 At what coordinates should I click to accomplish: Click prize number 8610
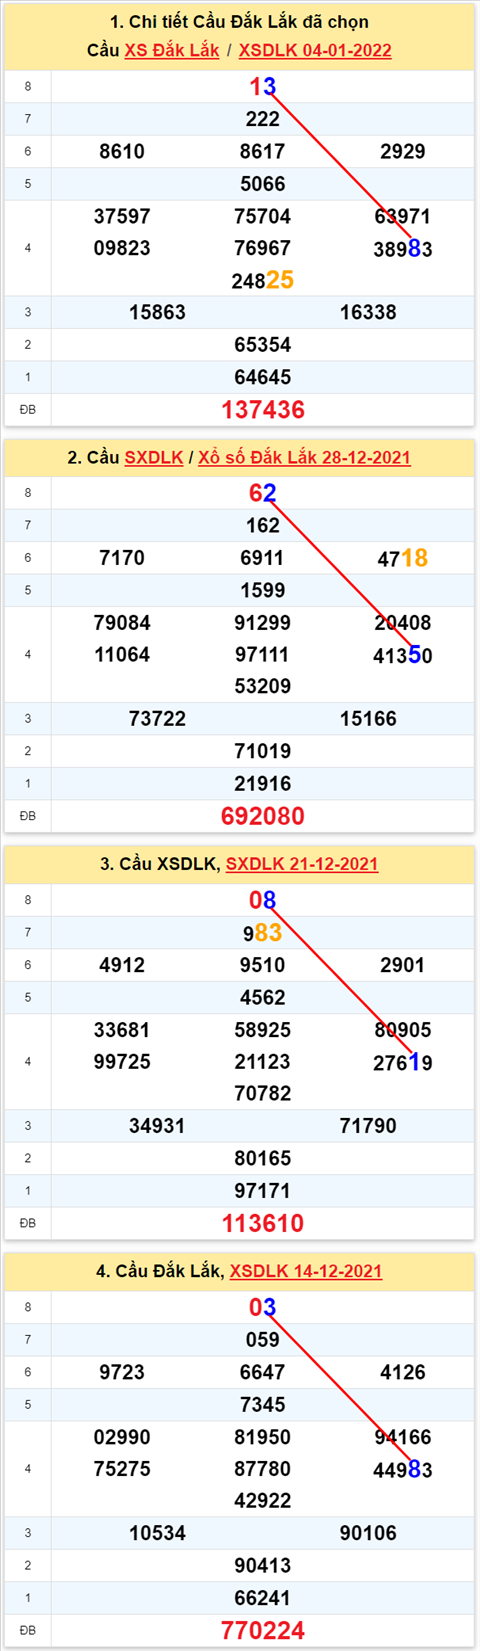click(122, 151)
